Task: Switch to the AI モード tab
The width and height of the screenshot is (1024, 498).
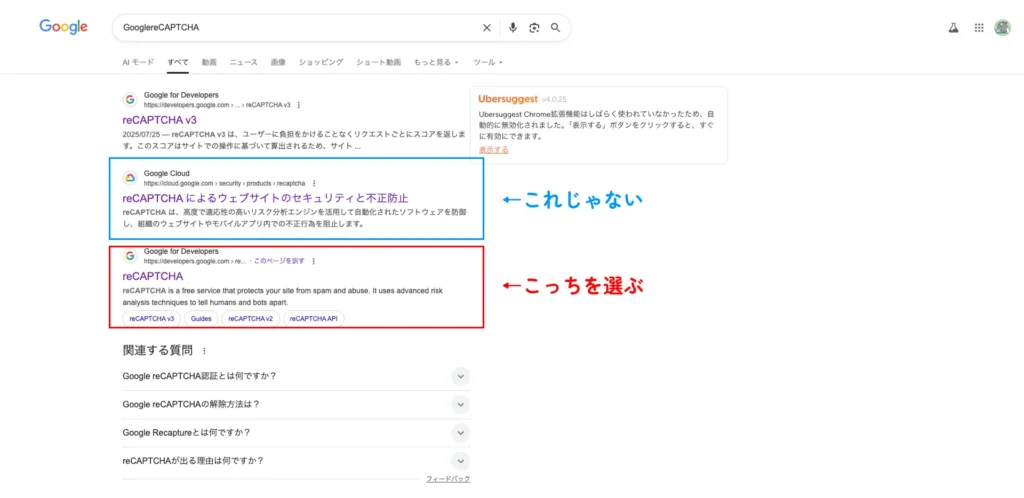Action: (138, 62)
